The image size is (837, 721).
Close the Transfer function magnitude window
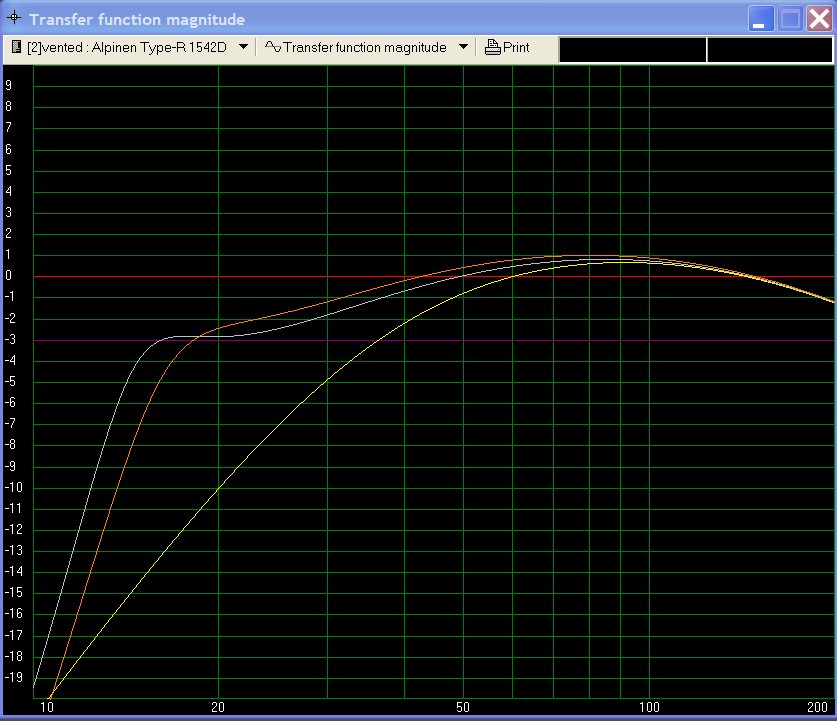[819, 19]
